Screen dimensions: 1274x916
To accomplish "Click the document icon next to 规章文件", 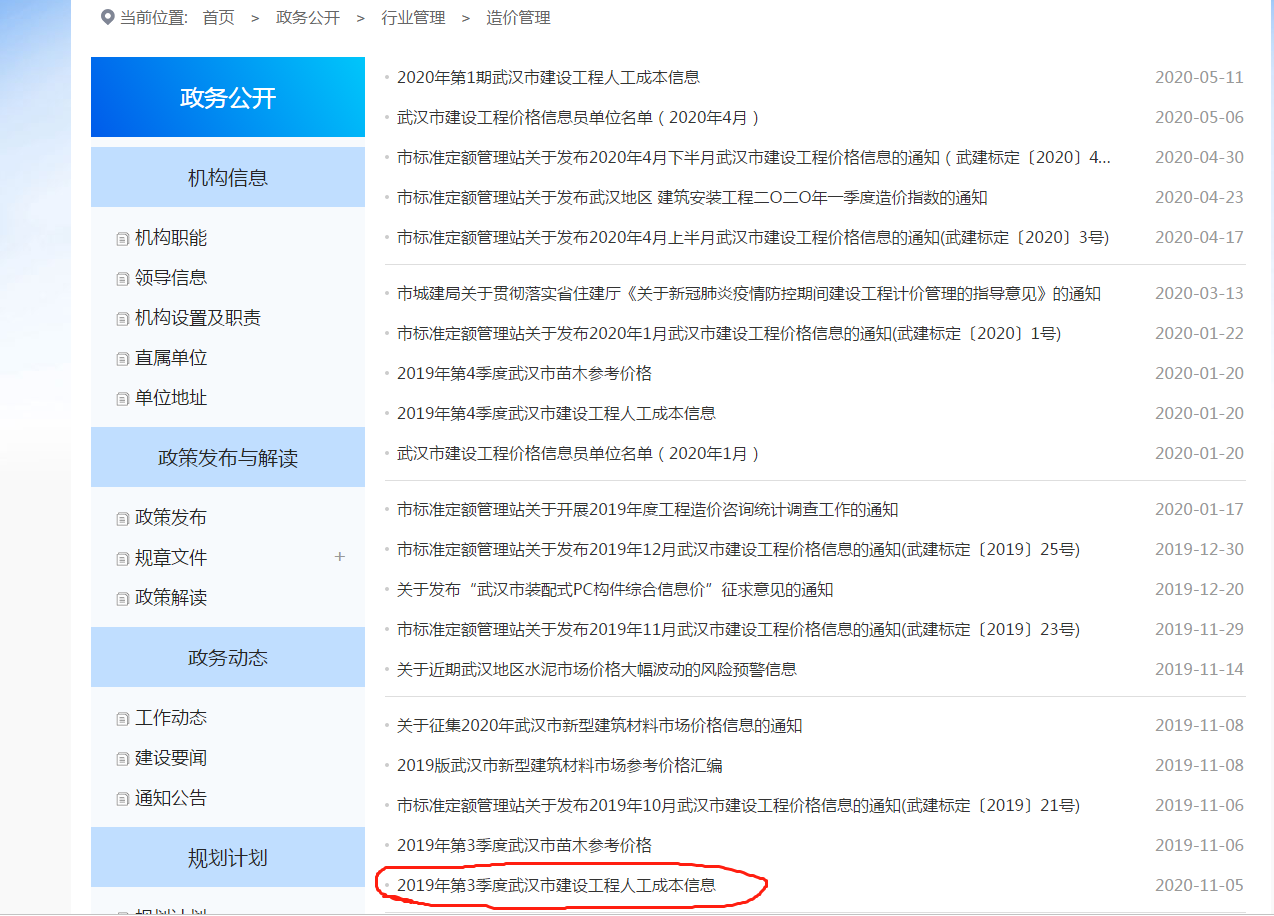I will (123, 559).
